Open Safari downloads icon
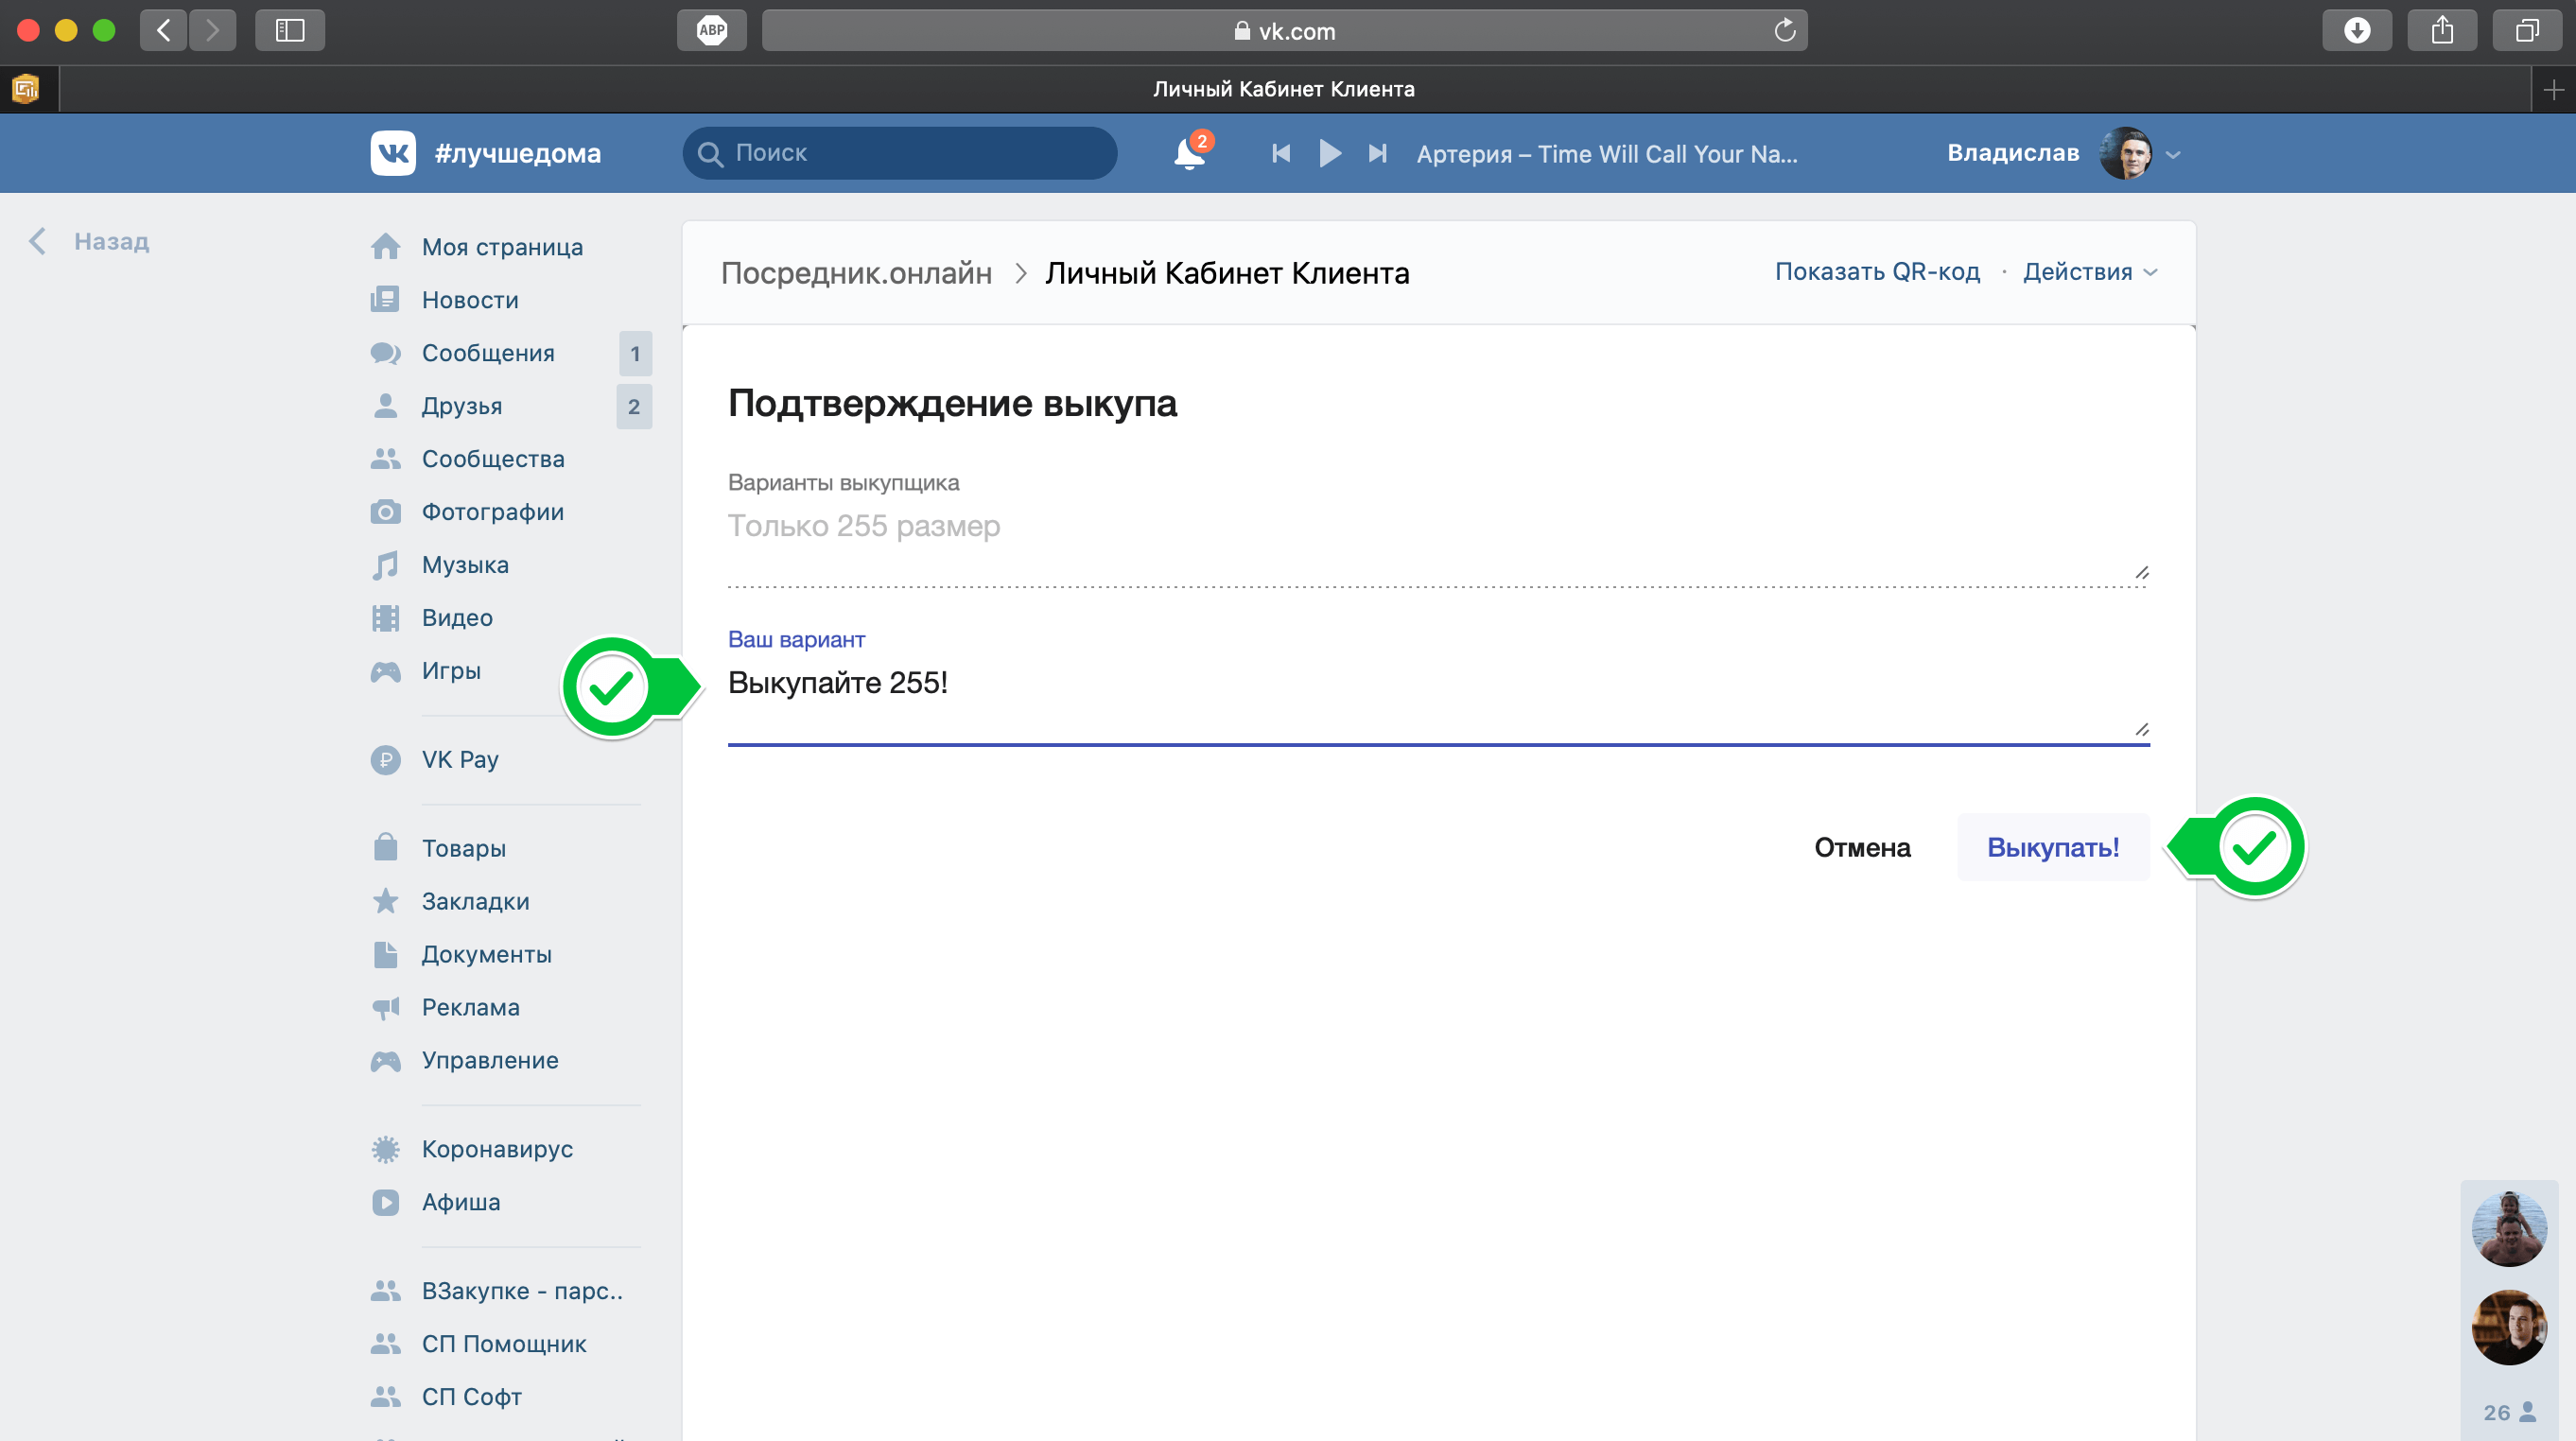 [2356, 30]
